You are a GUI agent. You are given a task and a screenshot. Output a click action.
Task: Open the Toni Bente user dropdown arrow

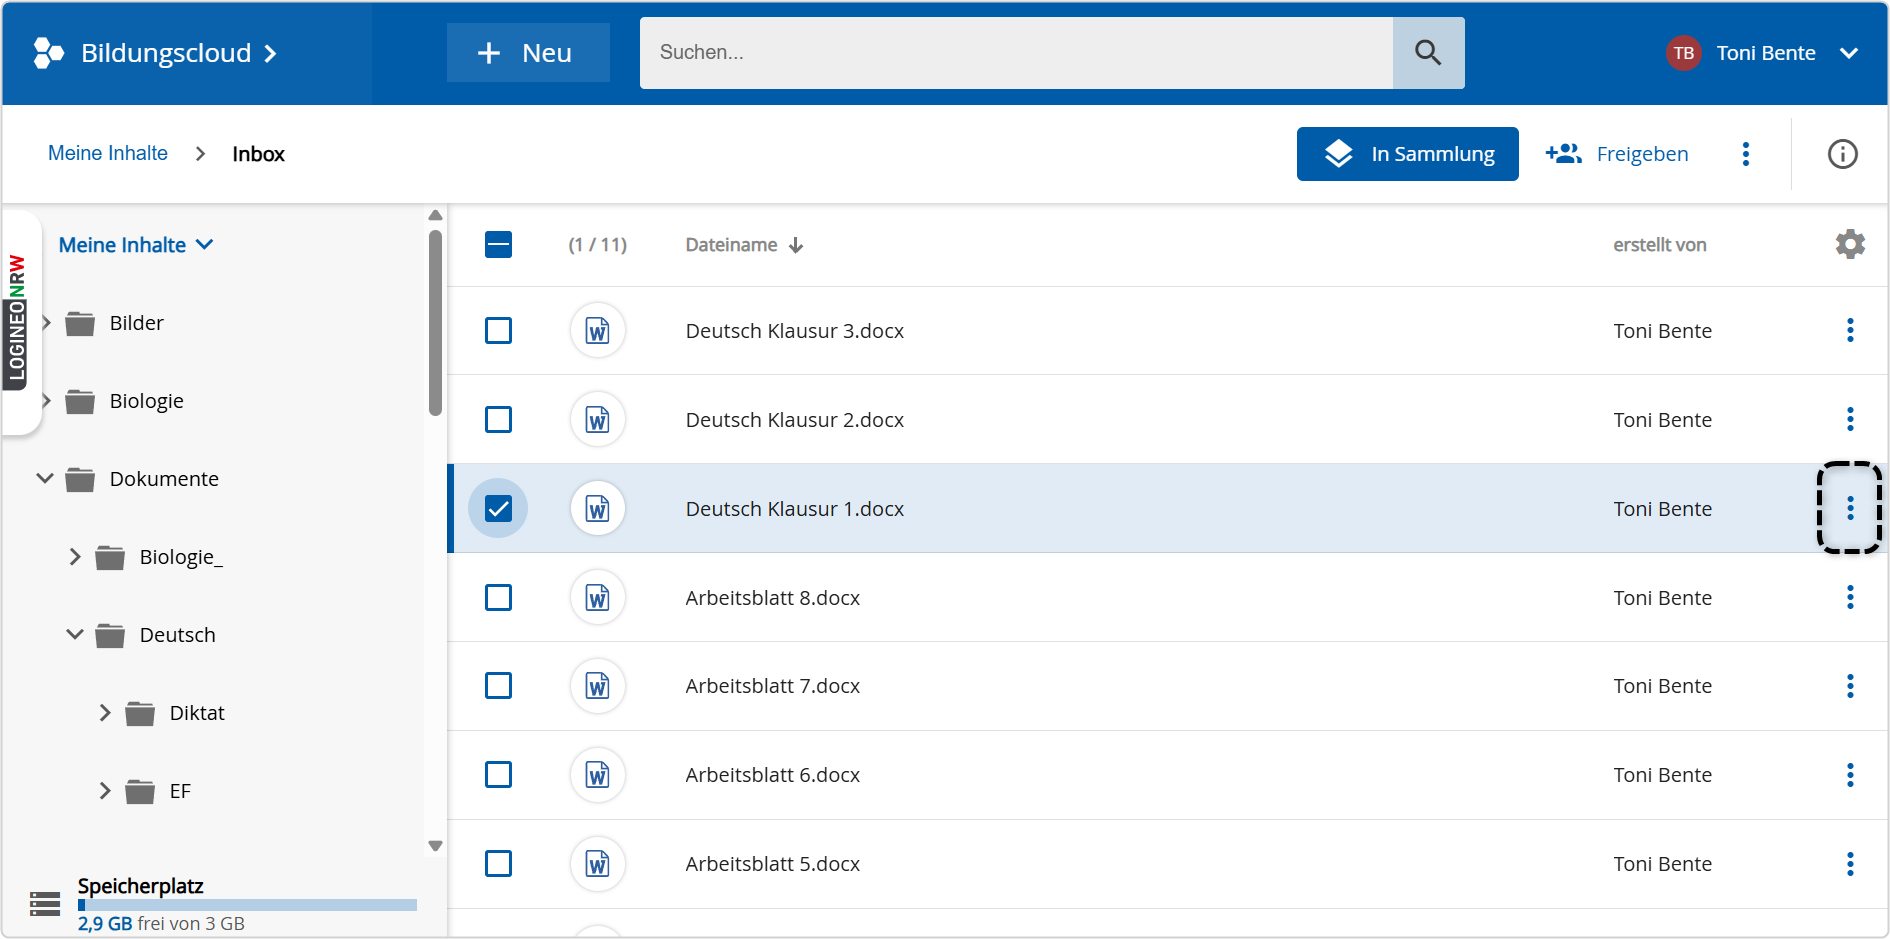(1849, 53)
